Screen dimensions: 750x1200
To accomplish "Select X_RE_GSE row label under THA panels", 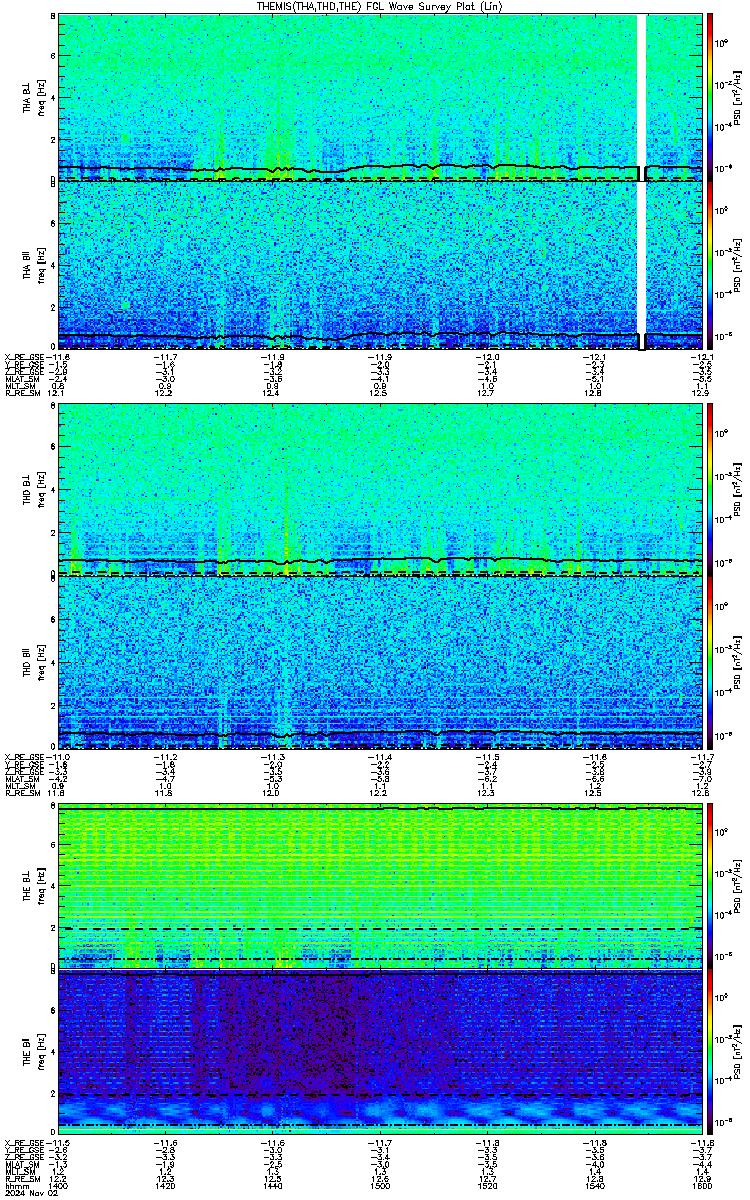I will (x=25, y=357).
